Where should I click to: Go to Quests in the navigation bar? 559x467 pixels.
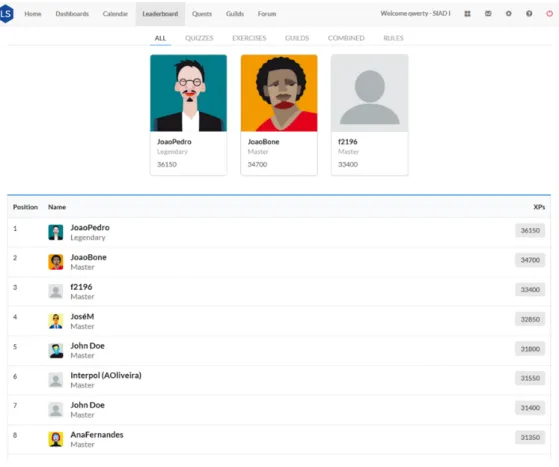tap(202, 14)
